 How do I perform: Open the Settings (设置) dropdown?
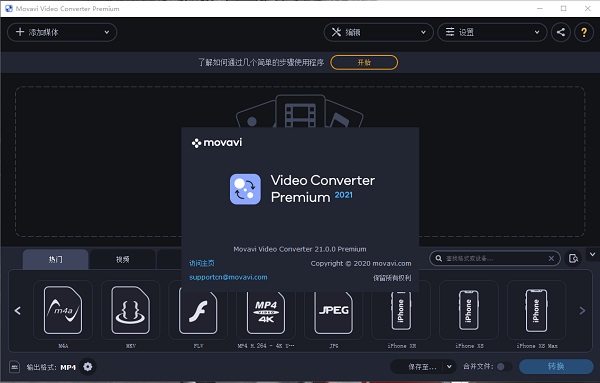pyautogui.click(x=492, y=33)
